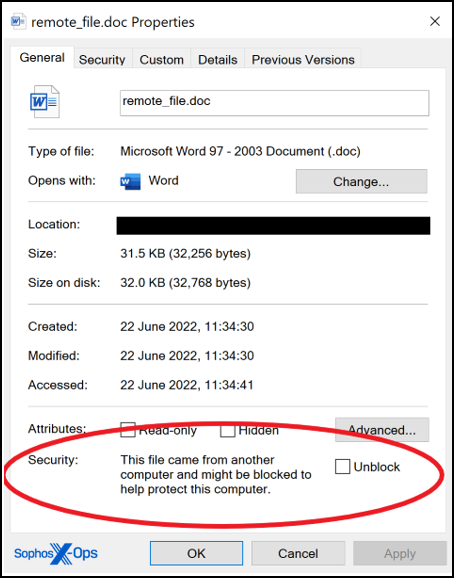Screen dimensions: 454x578
Task: Tick the Hidden attribute checkbox
Action: pyautogui.click(x=227, y=430)
